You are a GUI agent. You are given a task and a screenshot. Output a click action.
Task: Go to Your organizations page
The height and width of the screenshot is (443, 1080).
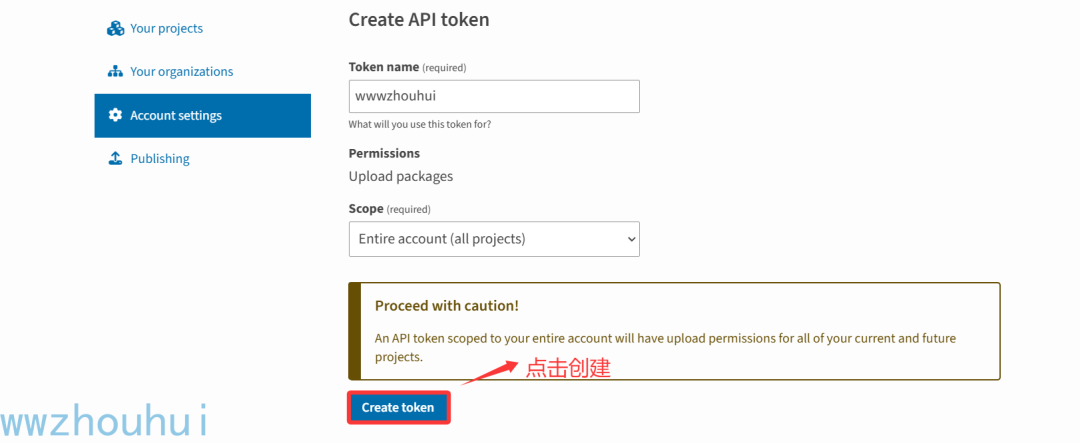click(181, 72)
